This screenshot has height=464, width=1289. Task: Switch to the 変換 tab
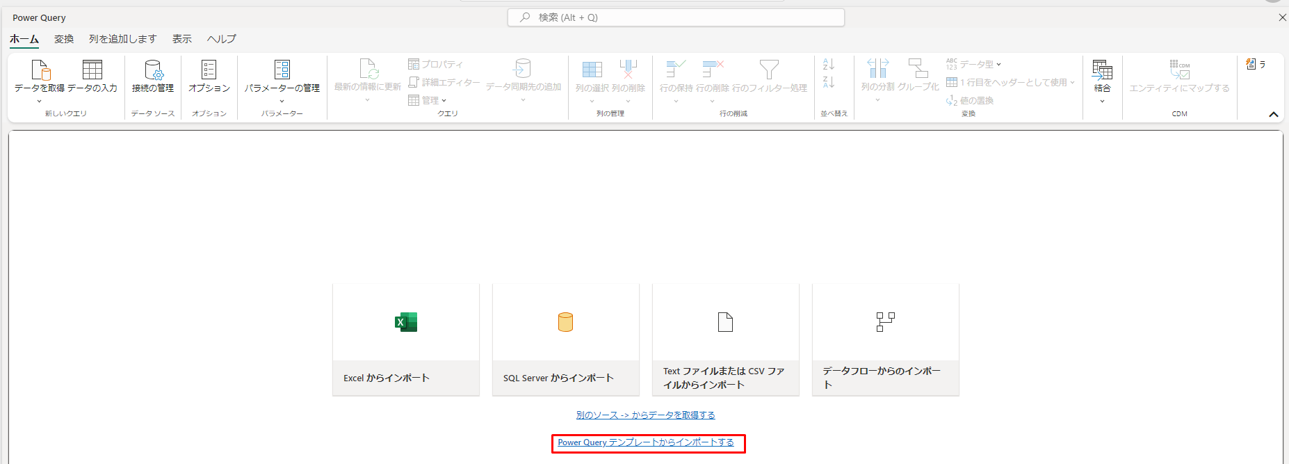64,39
